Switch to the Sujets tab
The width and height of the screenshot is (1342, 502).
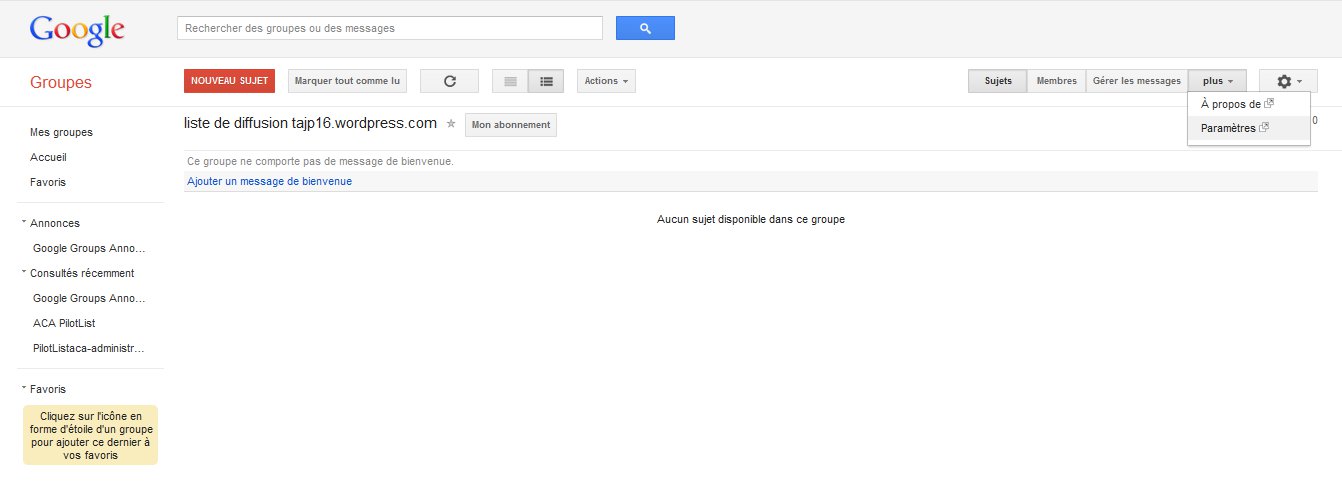point(998,81)
